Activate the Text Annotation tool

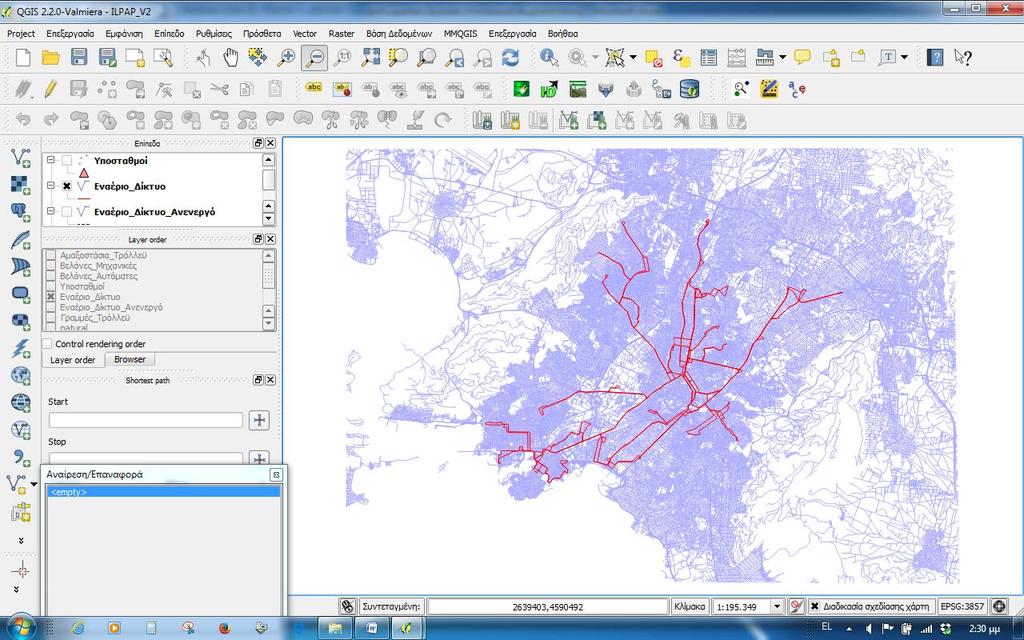pos(888,57)
